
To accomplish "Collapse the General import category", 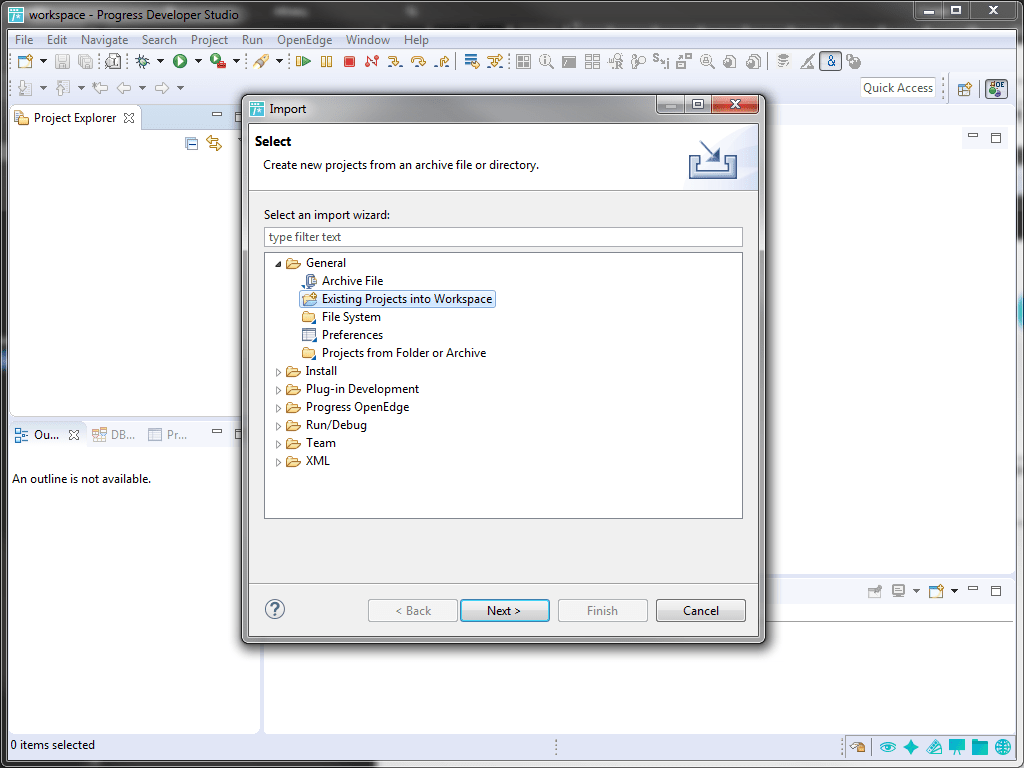I will coord(278,264).
